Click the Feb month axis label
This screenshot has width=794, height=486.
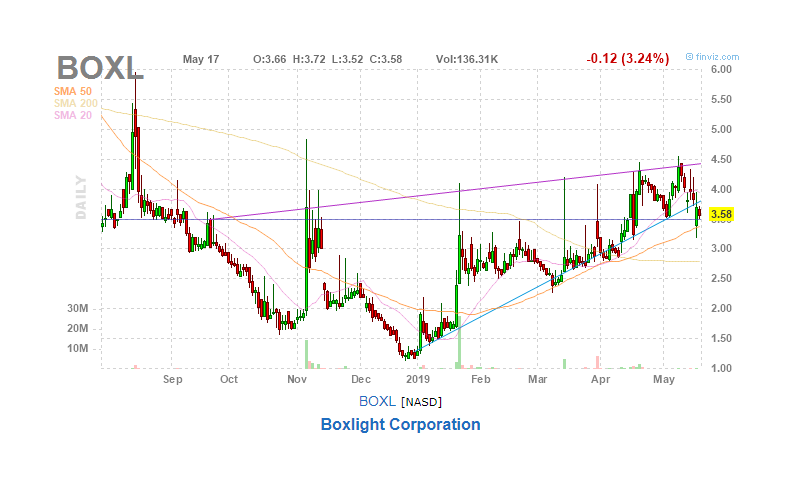tap(481, 379)
